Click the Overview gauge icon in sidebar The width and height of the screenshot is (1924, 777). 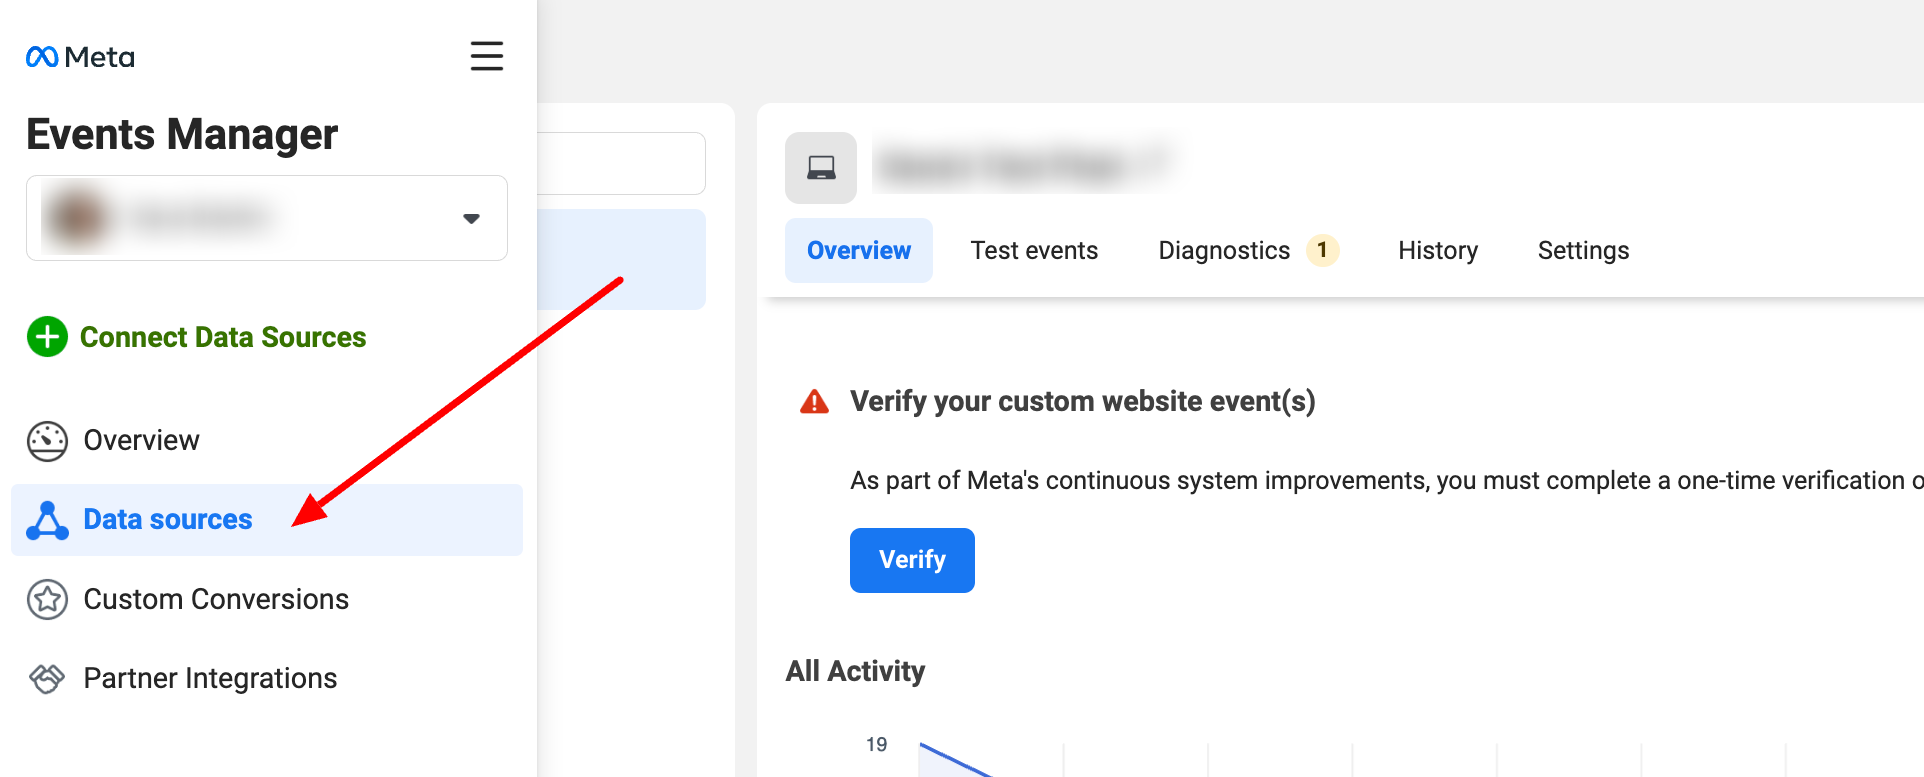tap(47, 441)
